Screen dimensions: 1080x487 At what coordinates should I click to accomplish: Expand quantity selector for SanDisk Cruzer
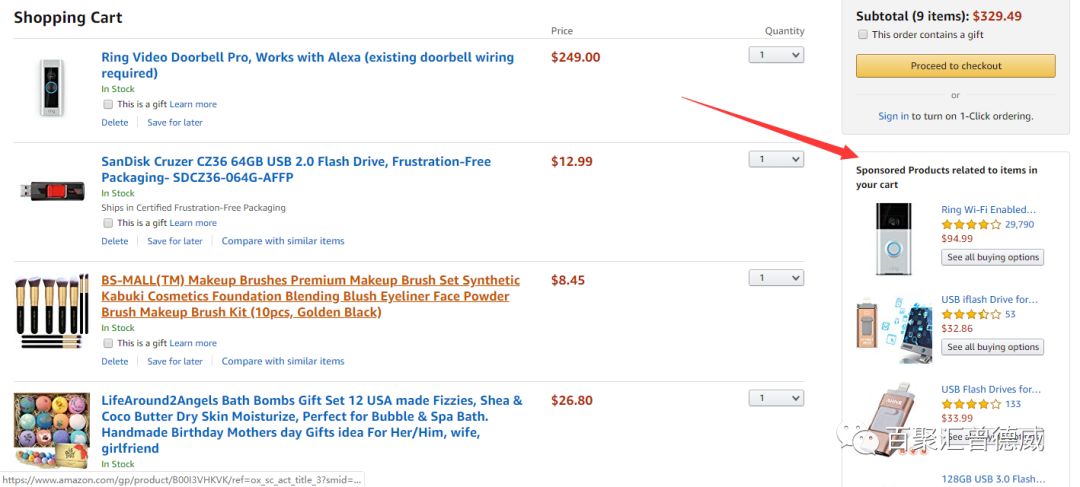click(776, 159)
